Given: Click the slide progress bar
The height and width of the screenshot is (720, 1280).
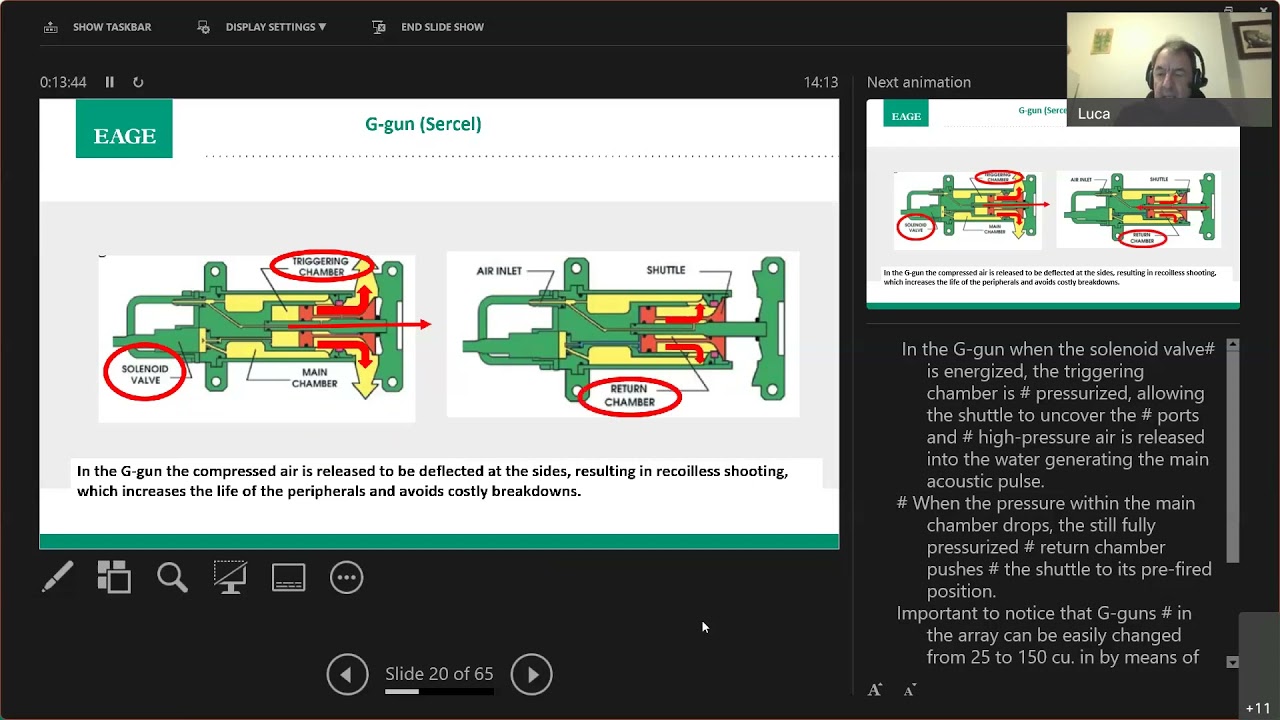Looking at the screenshot, I should click(x=439, y=691).
